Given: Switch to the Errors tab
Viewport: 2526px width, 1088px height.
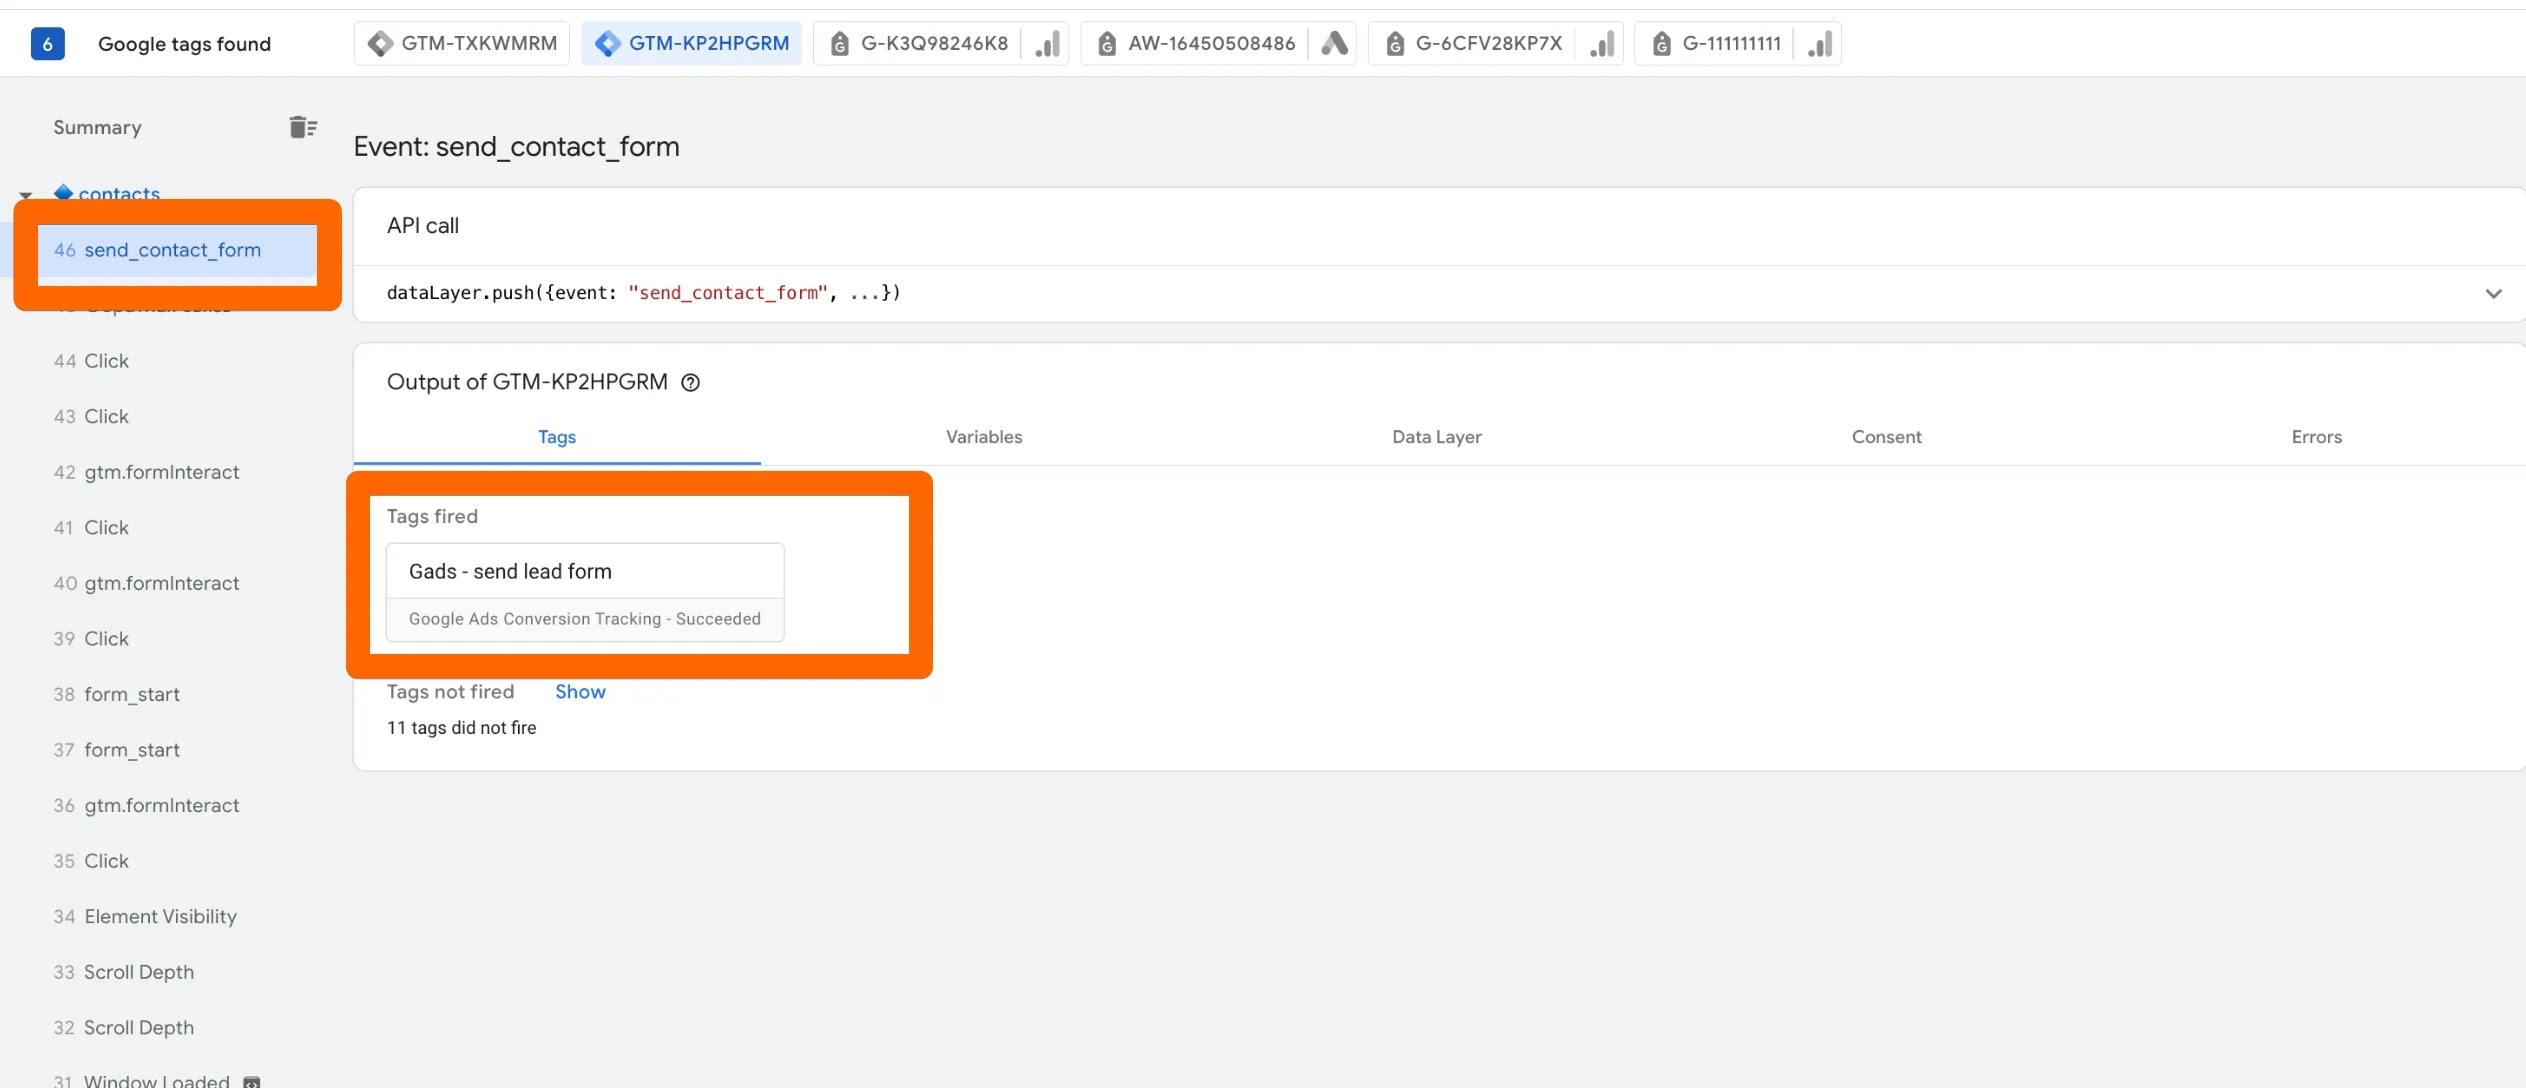Looking at the screenshot, I should click(x=2316, y=437).
